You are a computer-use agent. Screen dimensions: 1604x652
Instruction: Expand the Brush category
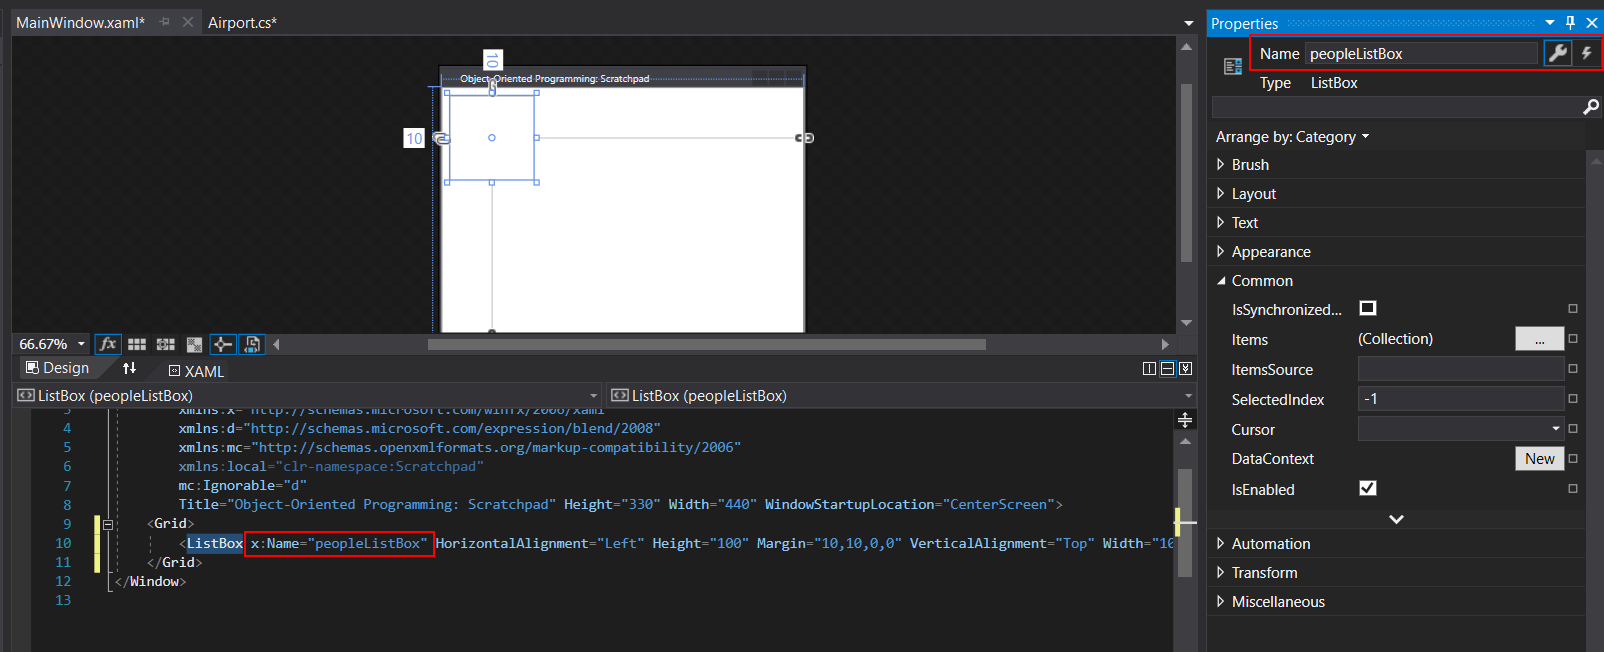[1220, 164]
